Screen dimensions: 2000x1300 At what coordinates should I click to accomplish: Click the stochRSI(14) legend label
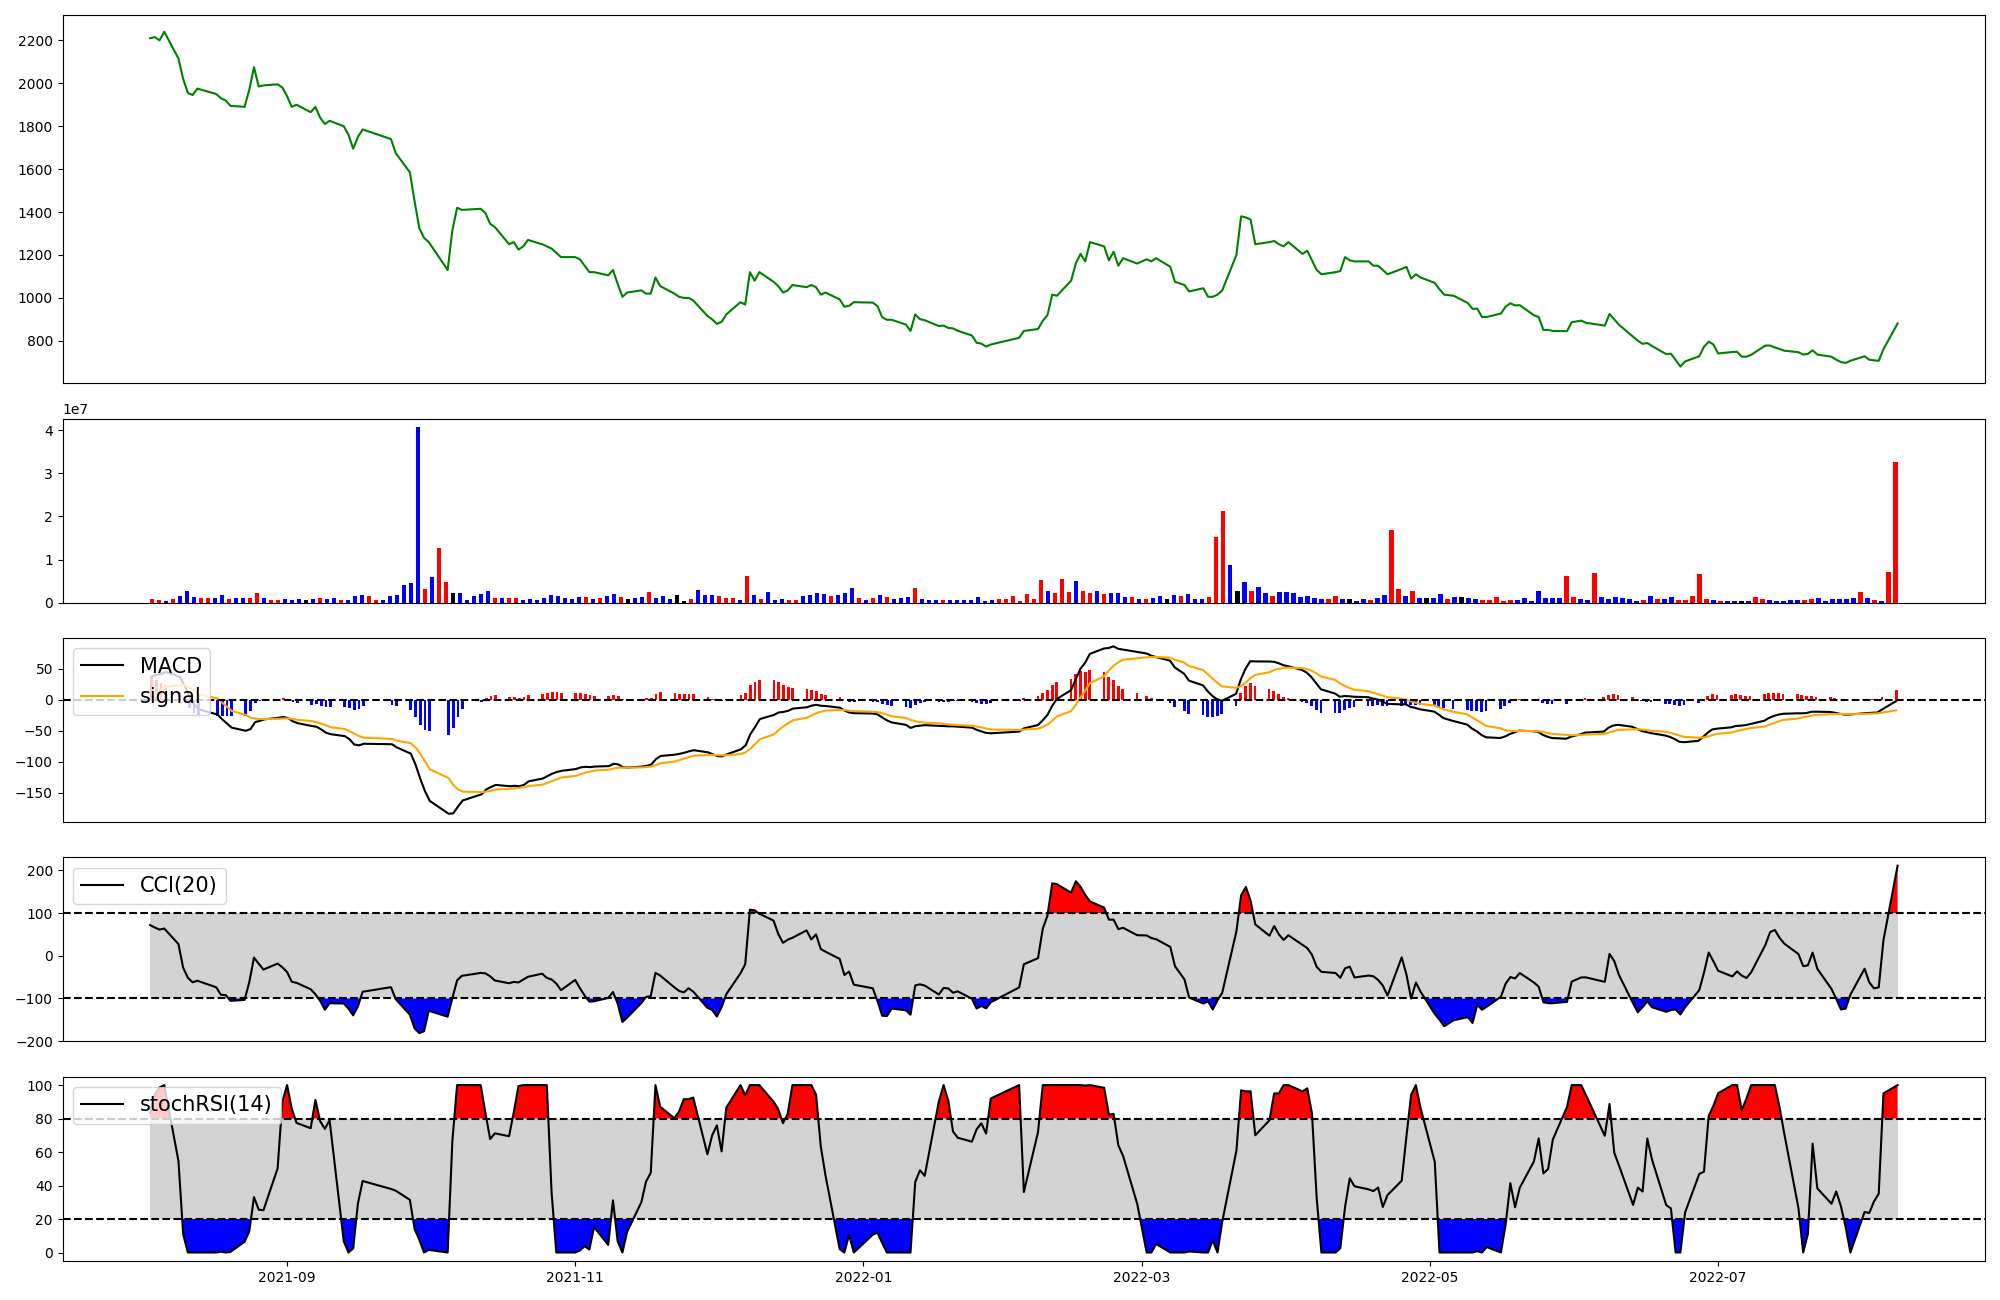coord(205,1104)
